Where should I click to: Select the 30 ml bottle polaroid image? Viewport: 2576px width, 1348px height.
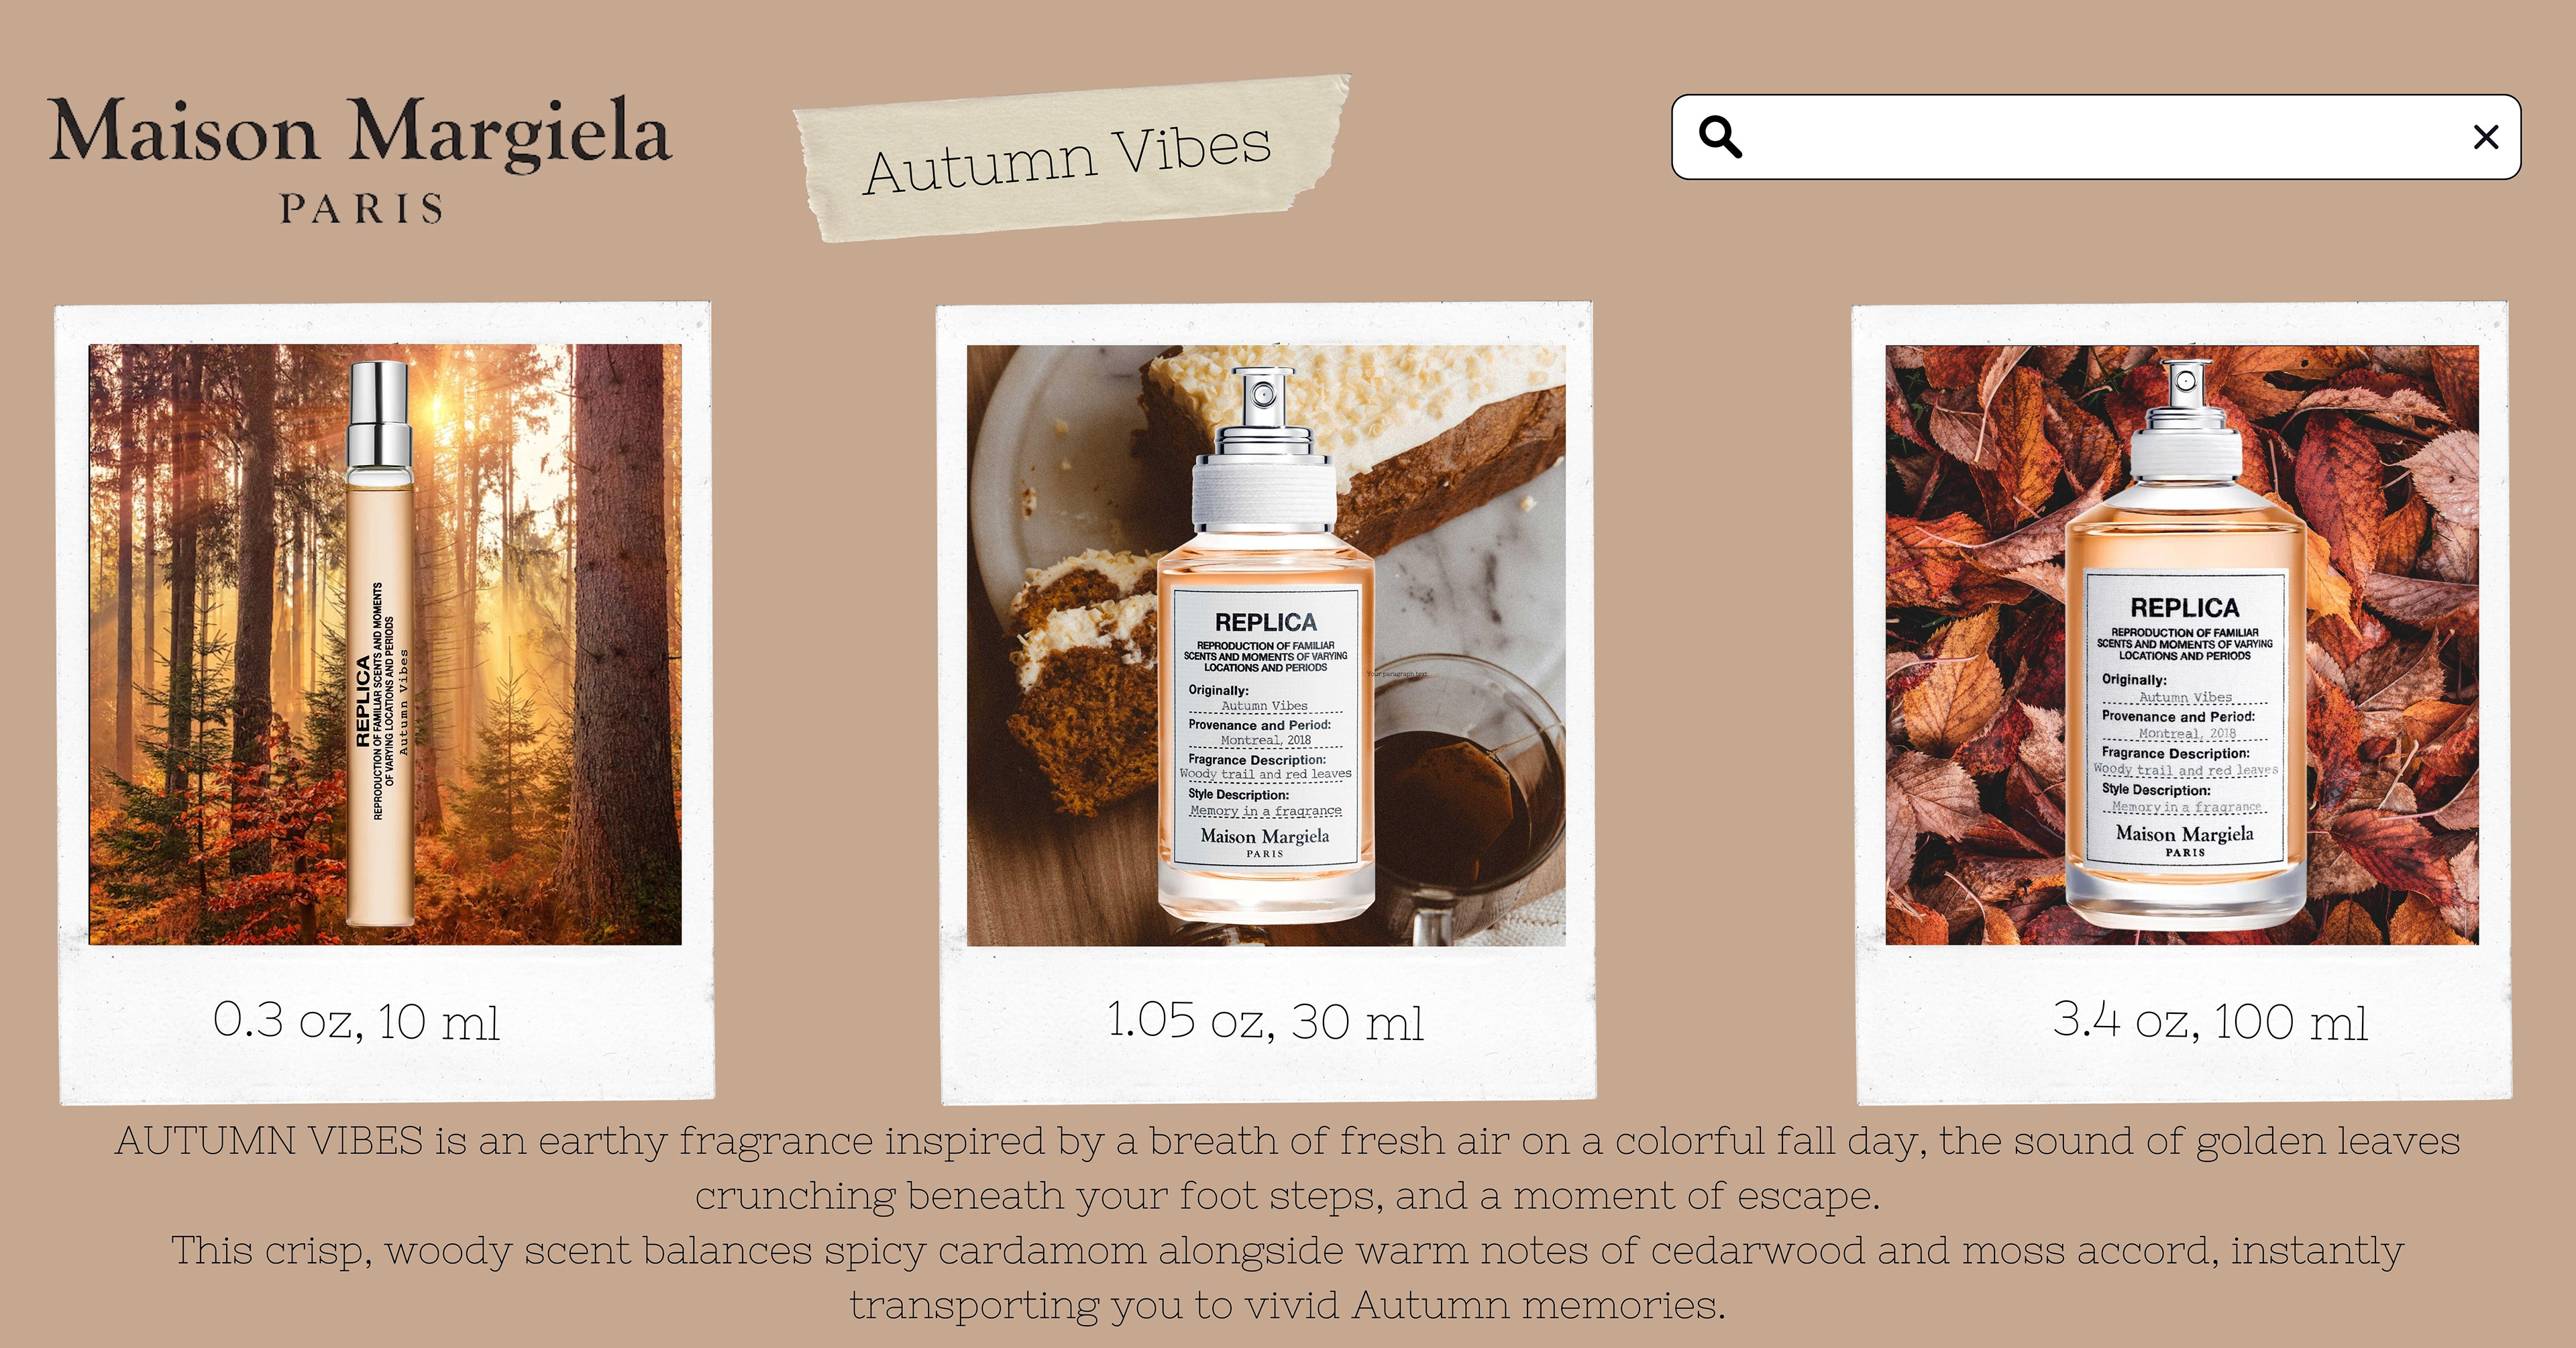point(1266,645)
